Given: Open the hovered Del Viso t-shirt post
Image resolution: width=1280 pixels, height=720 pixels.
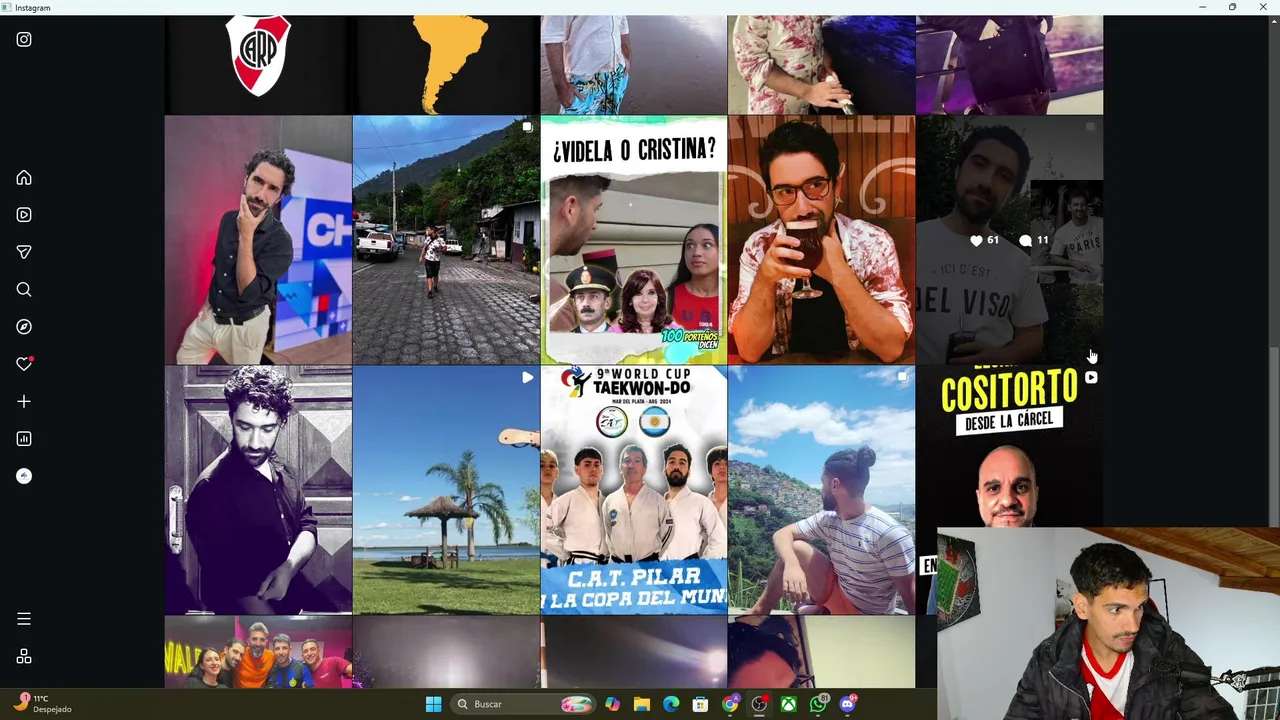Looking at the screenshot, I should tap(1010, 240).
